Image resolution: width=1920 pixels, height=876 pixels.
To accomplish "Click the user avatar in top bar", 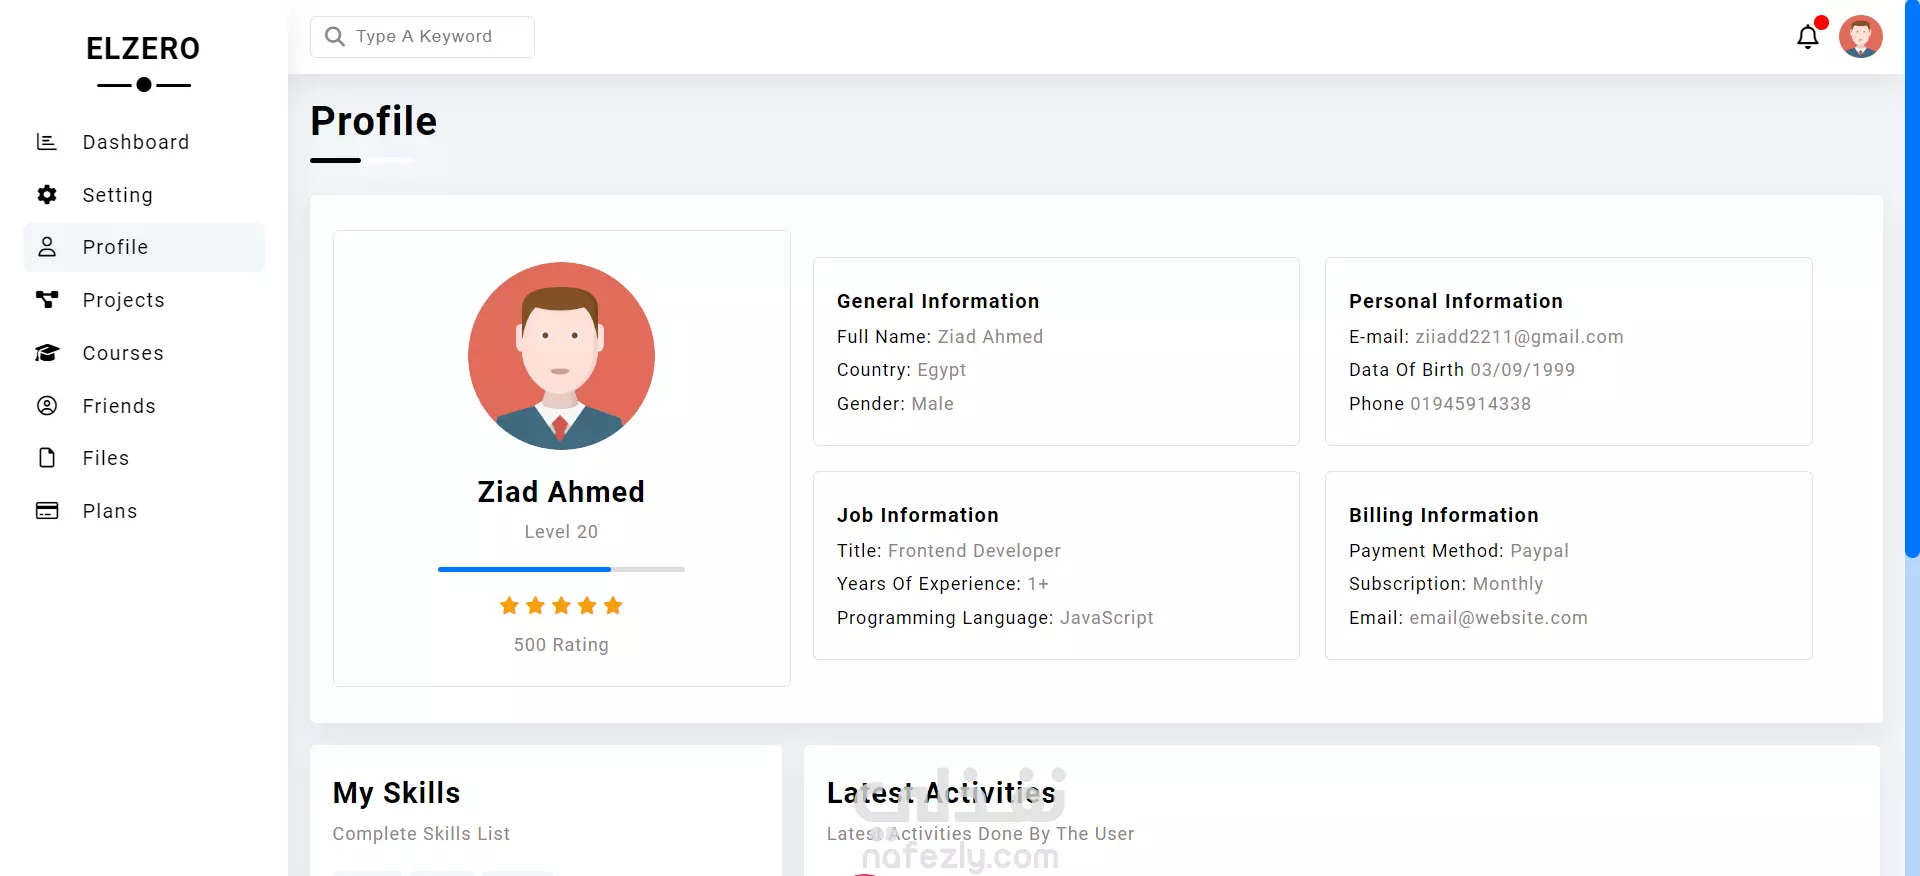I will click(1861, 37).
